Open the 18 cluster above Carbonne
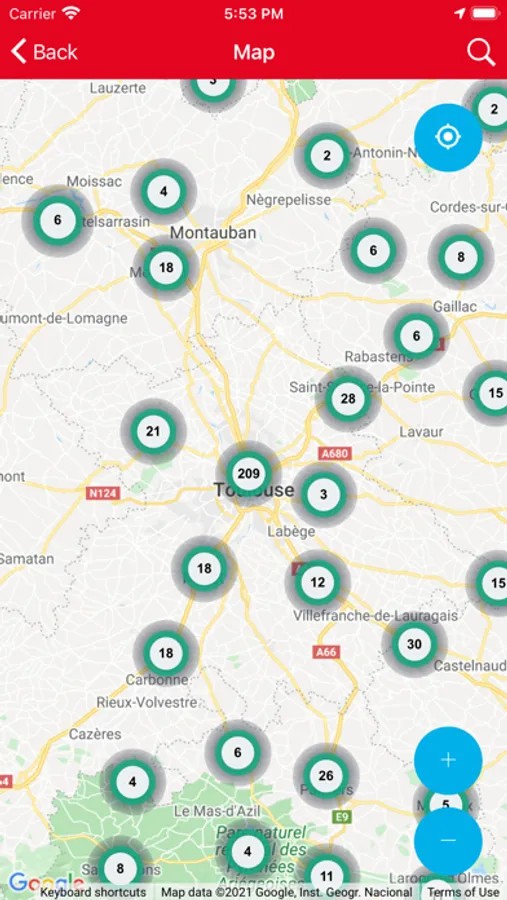This screenshot has width=507, height=900. point(166,653)
